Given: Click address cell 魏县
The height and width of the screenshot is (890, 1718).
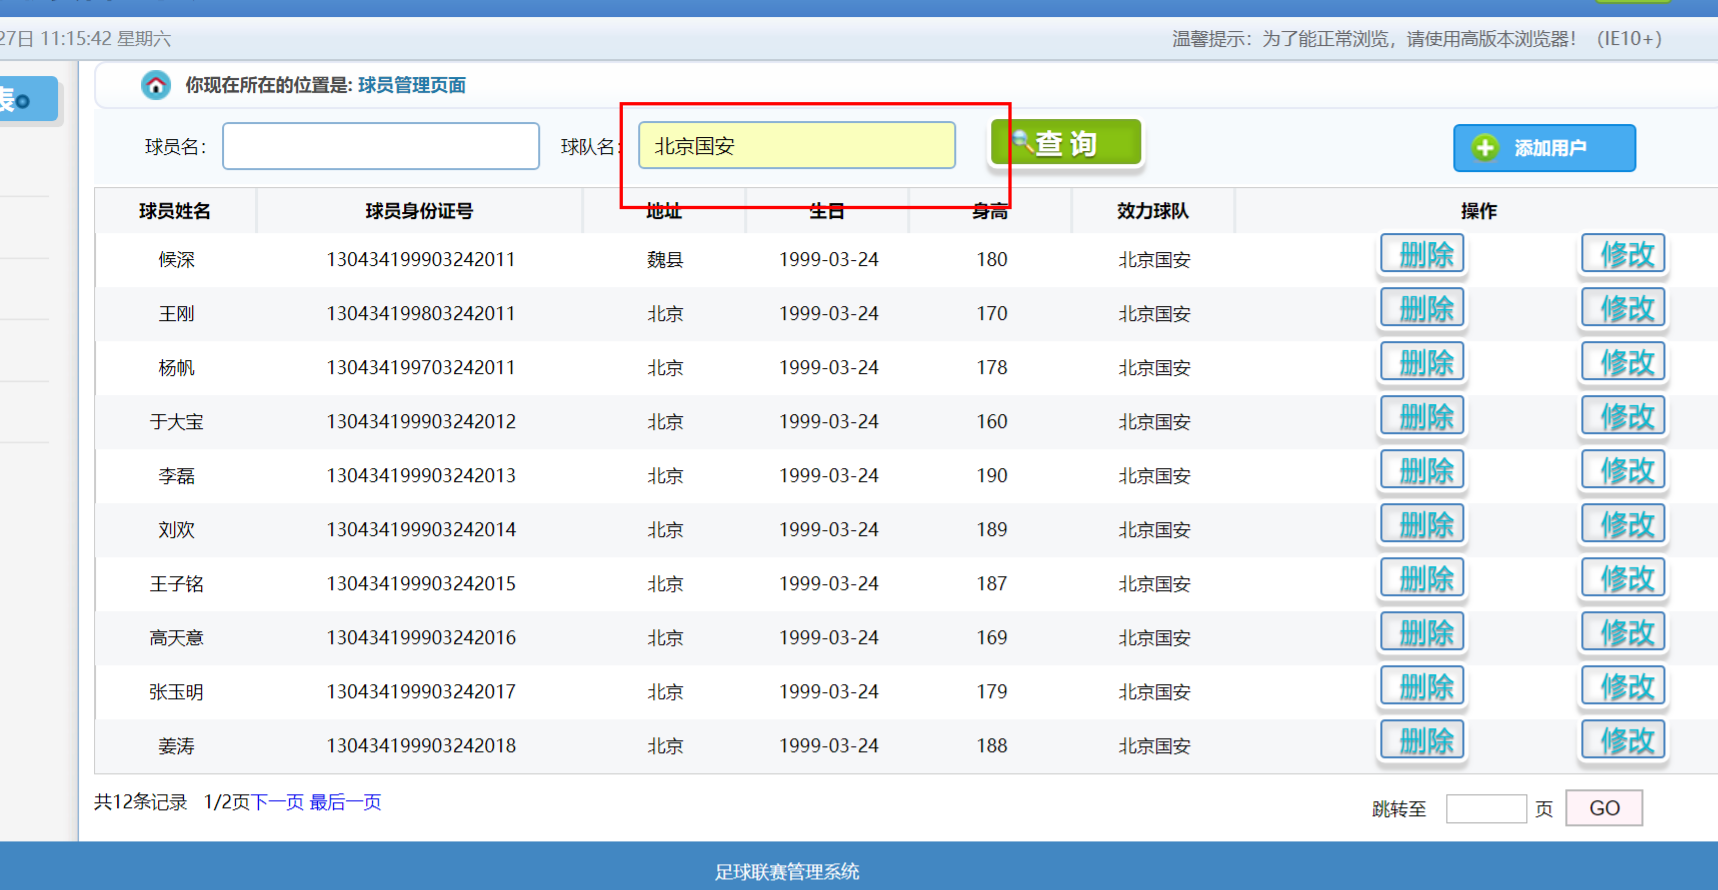Looking at the screenshot, I should [665, 260].
